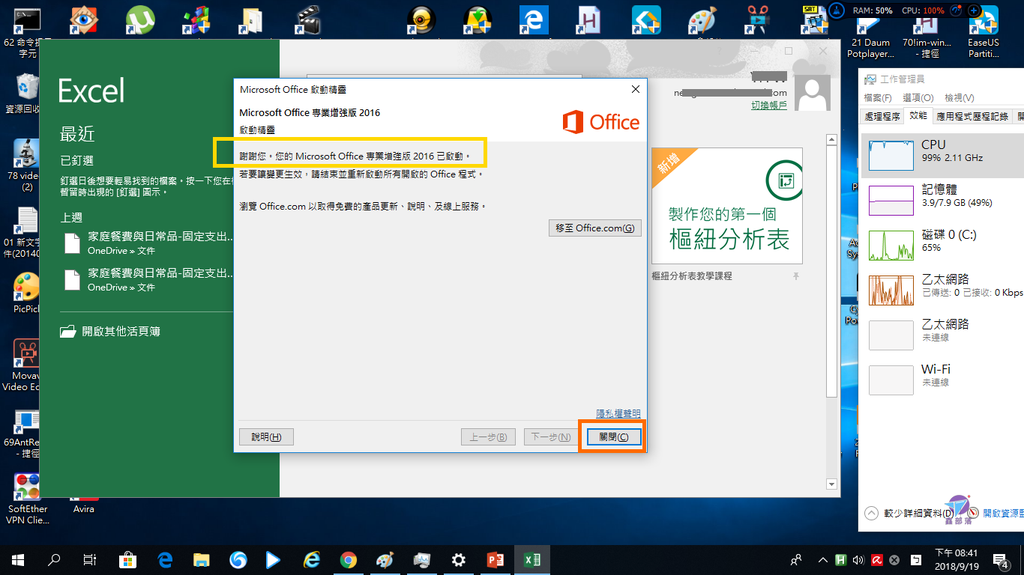Click the Close (關閉) button in the activation wizard

(613, 437)
